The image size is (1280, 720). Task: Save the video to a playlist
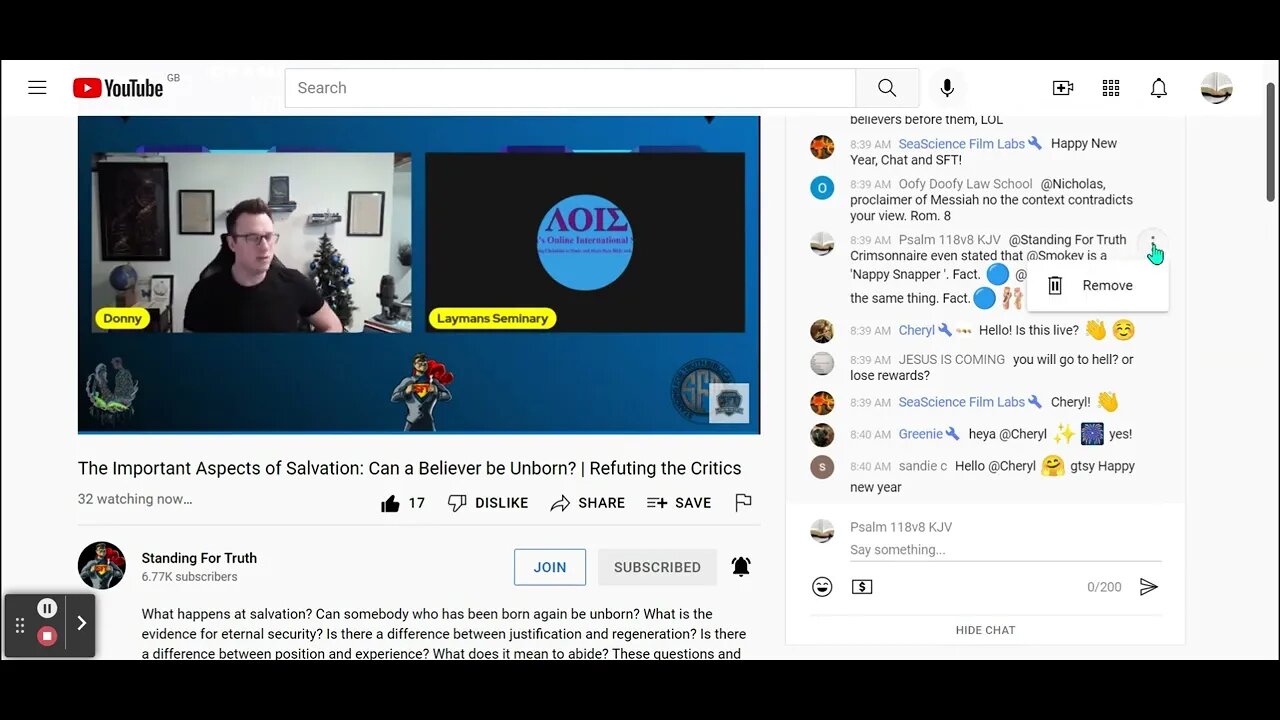pyautogui.click(x=679, y=503)
